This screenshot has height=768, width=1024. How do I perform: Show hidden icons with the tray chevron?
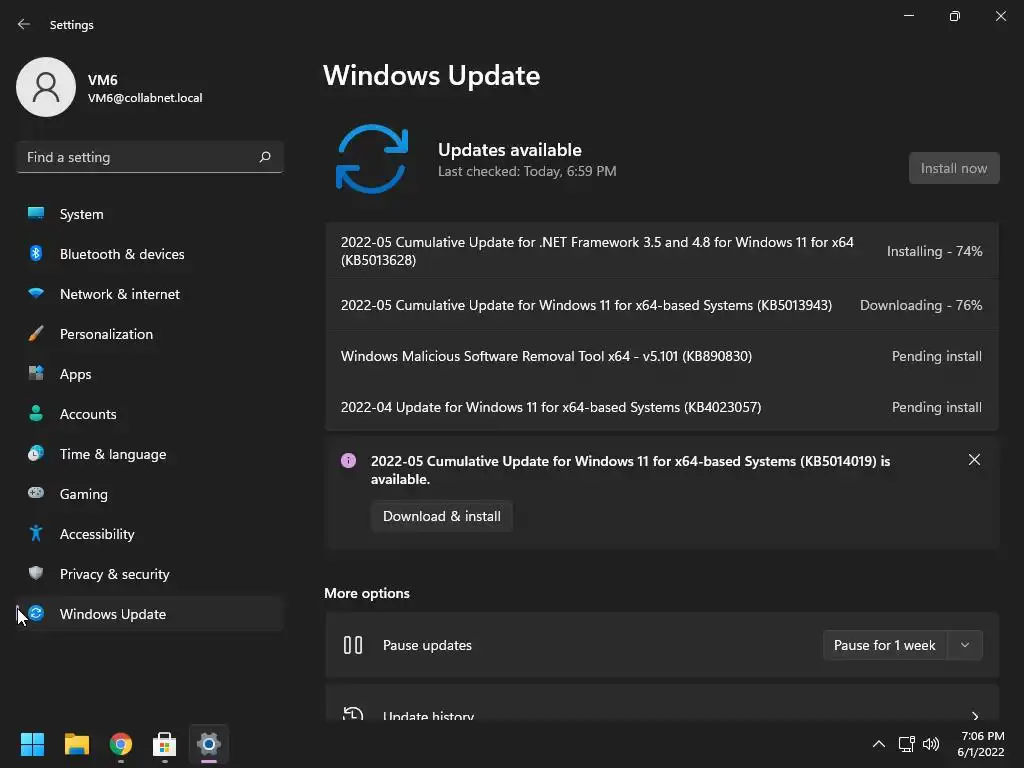coord(879,744)
